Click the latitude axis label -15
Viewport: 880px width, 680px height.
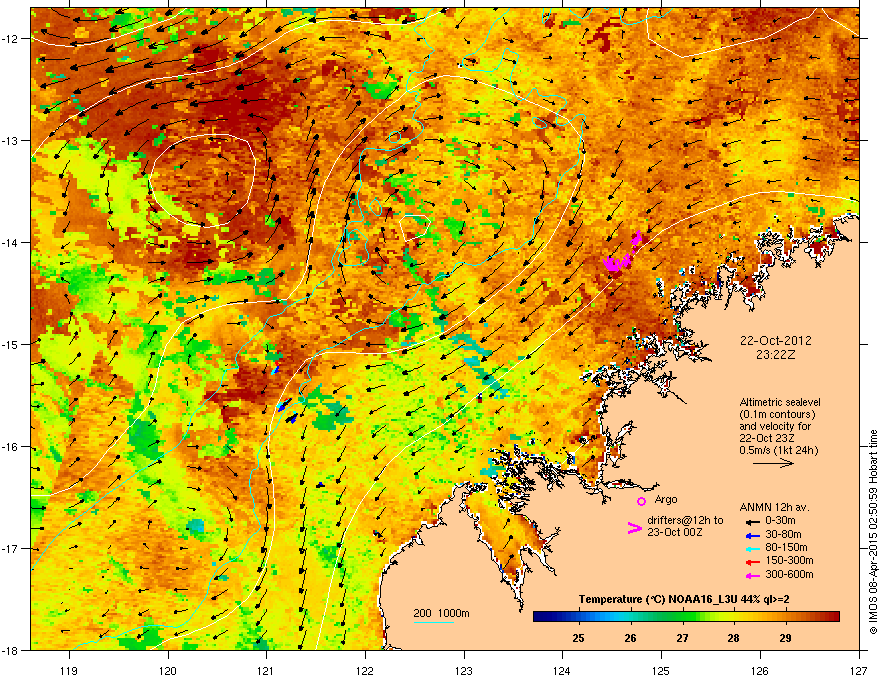tap(11, 344)
